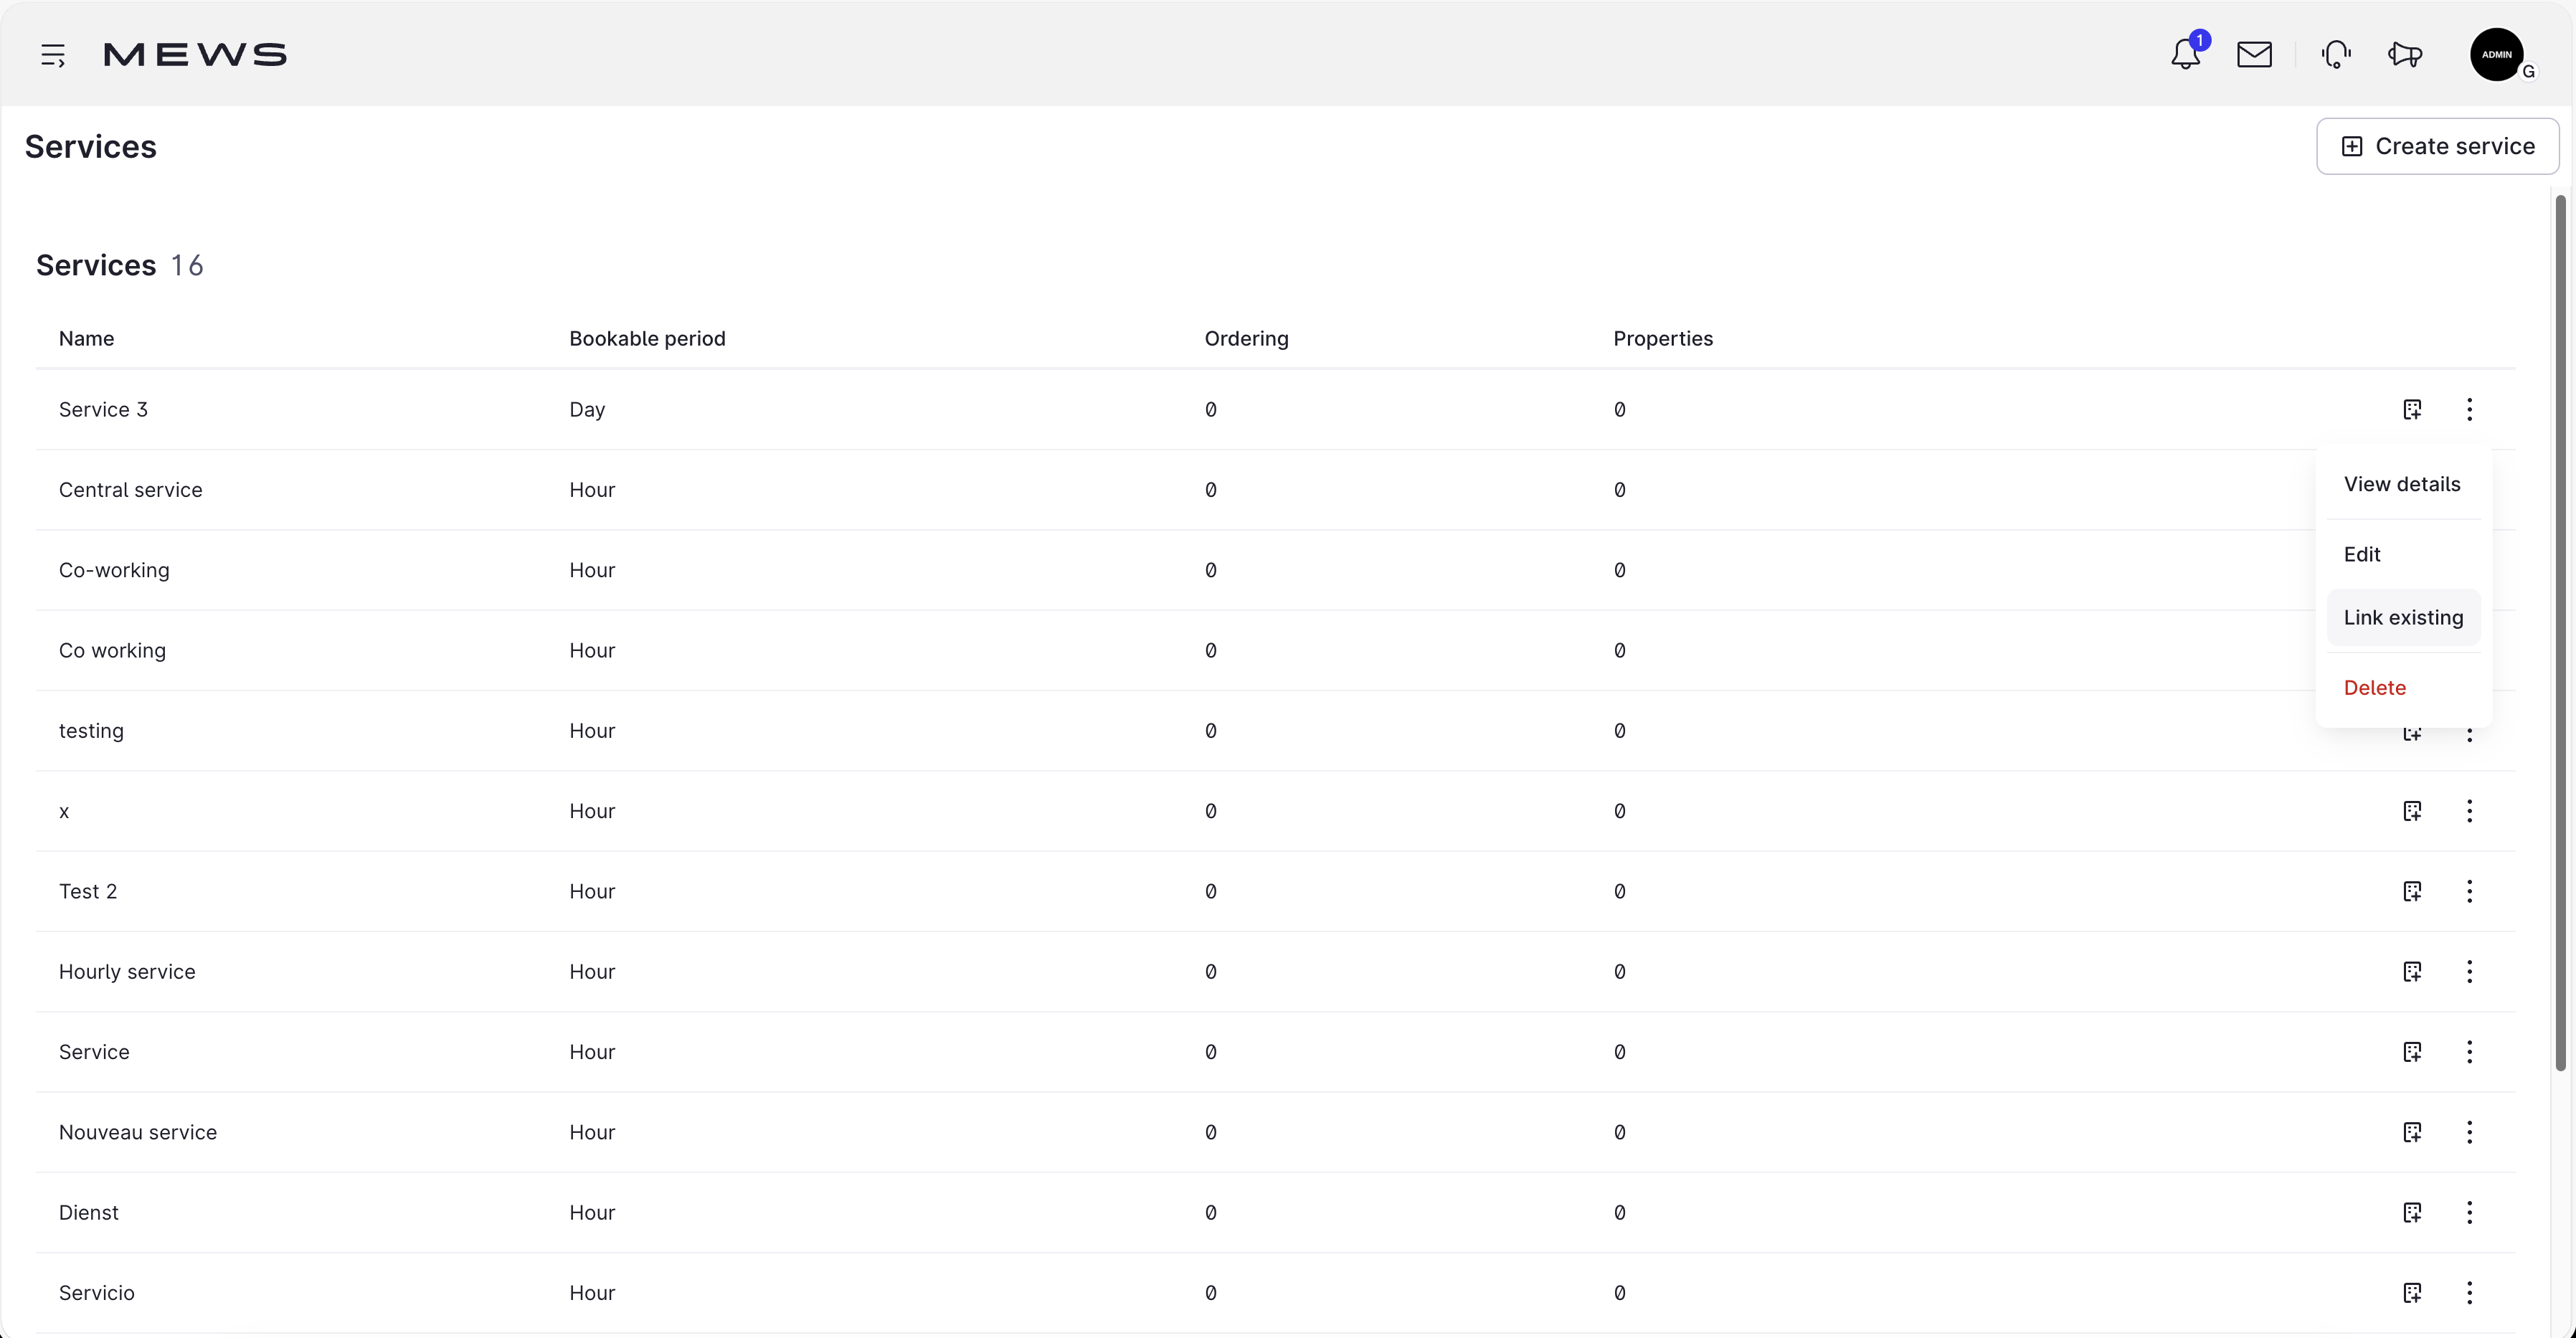Click the vertical page scrollbar

[x=2560, y=632]
